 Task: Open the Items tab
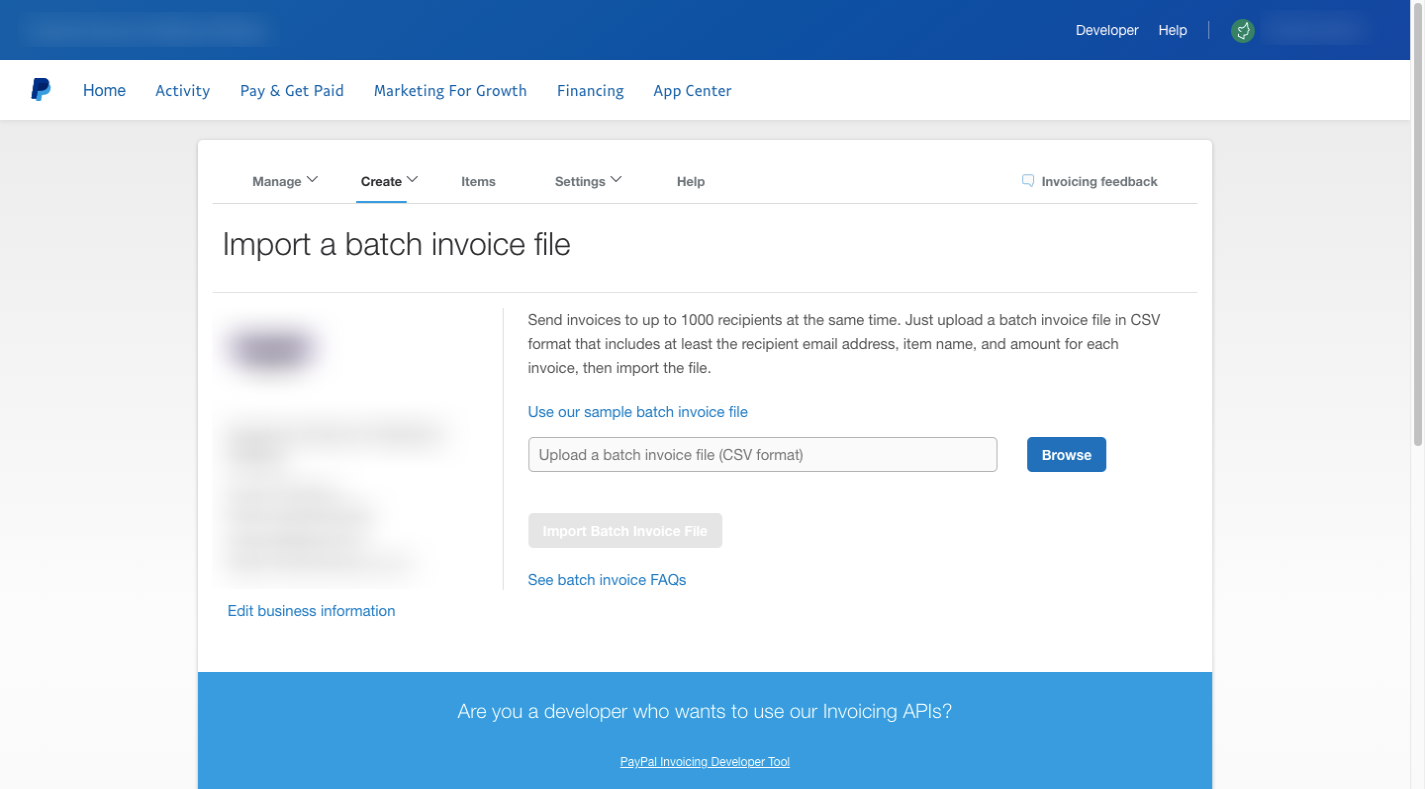pyautogui.click(x=478, y=181)
